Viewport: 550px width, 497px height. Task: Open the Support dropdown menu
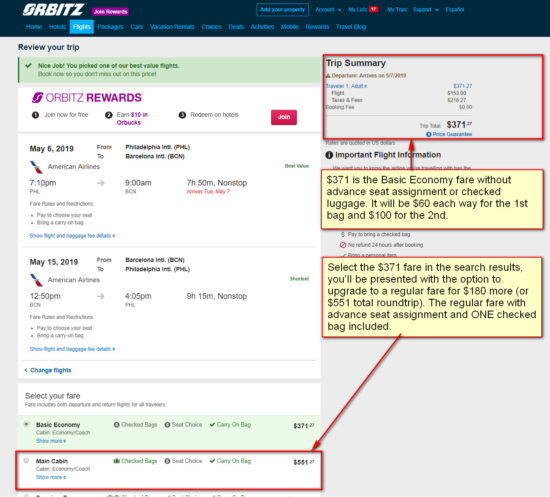pyautogui.click(x=426, y=9)
